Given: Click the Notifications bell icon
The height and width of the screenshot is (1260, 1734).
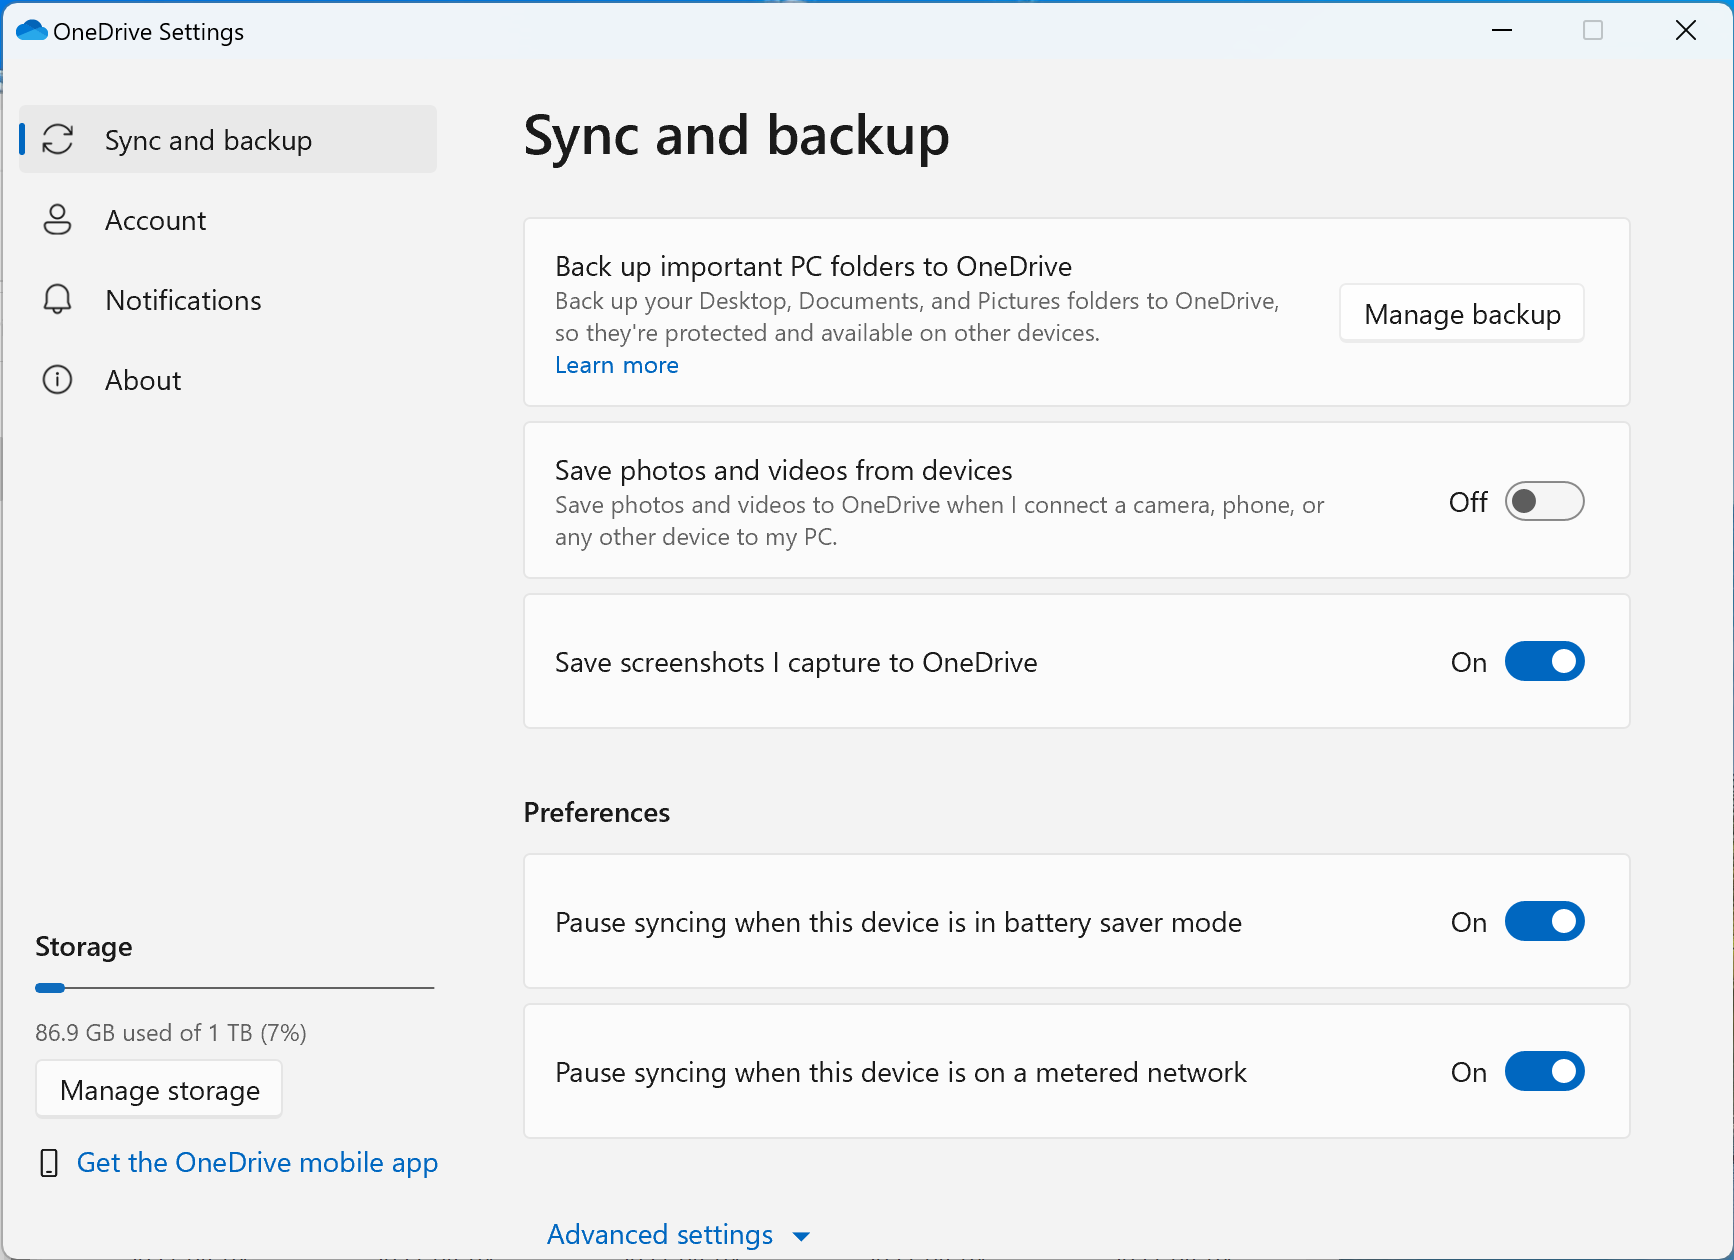Looking at the screenshot, I should pyautogui.click(x=58, y=300).
